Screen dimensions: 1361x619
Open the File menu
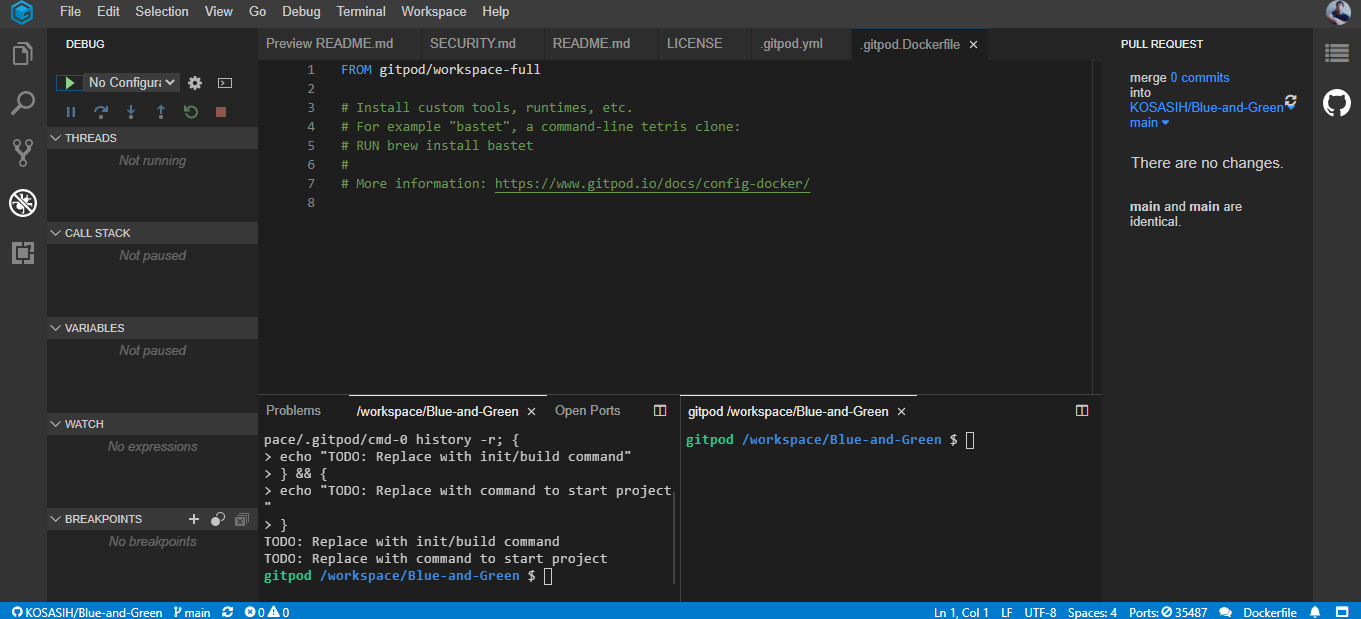[x=71, y=12]
